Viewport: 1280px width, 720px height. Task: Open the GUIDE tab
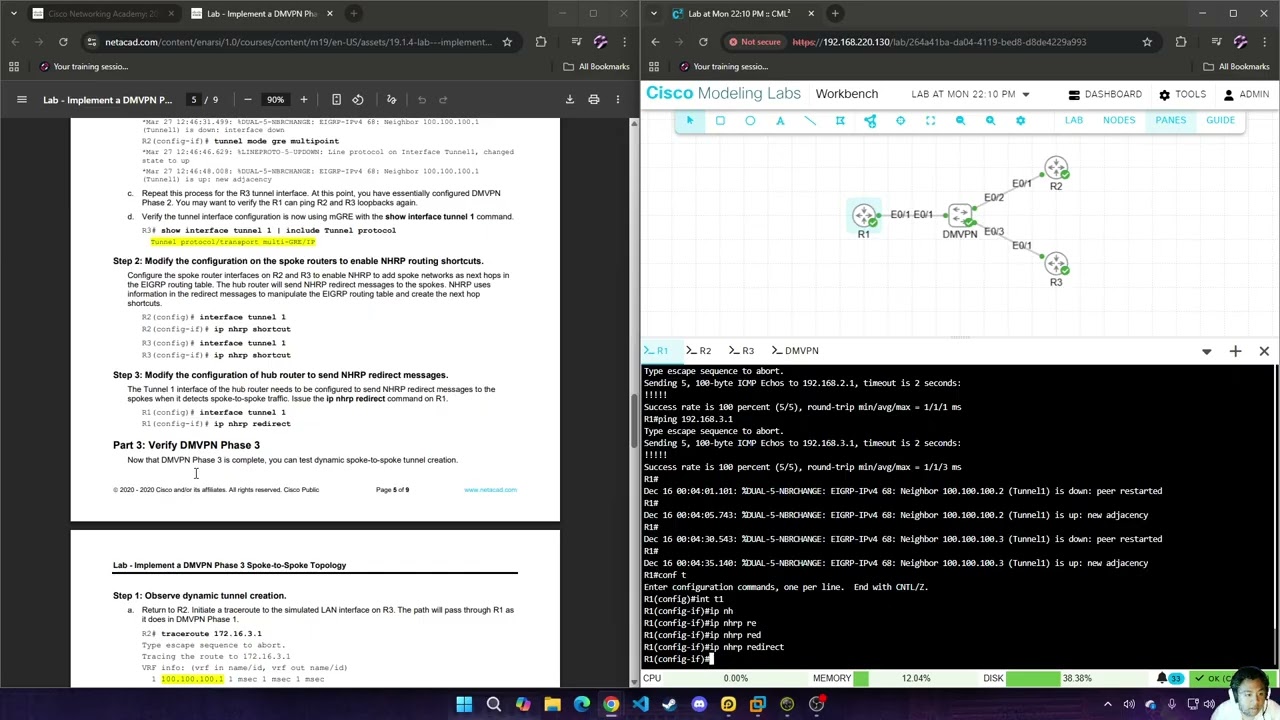1220,120
